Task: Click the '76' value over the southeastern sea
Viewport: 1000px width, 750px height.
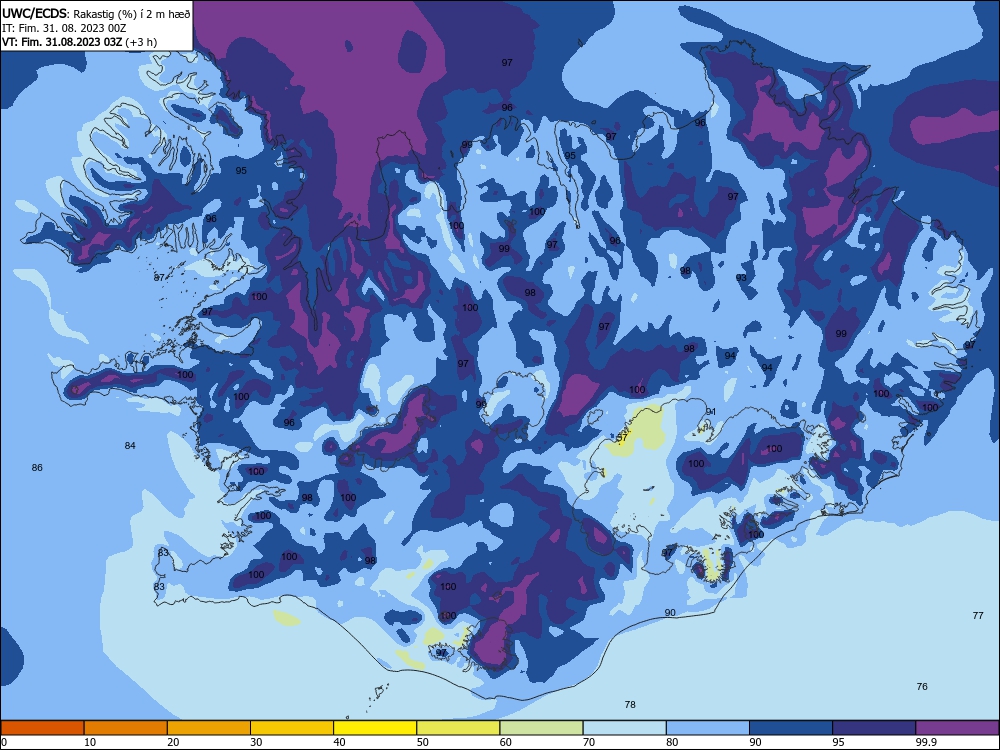Action: (922, 687)
